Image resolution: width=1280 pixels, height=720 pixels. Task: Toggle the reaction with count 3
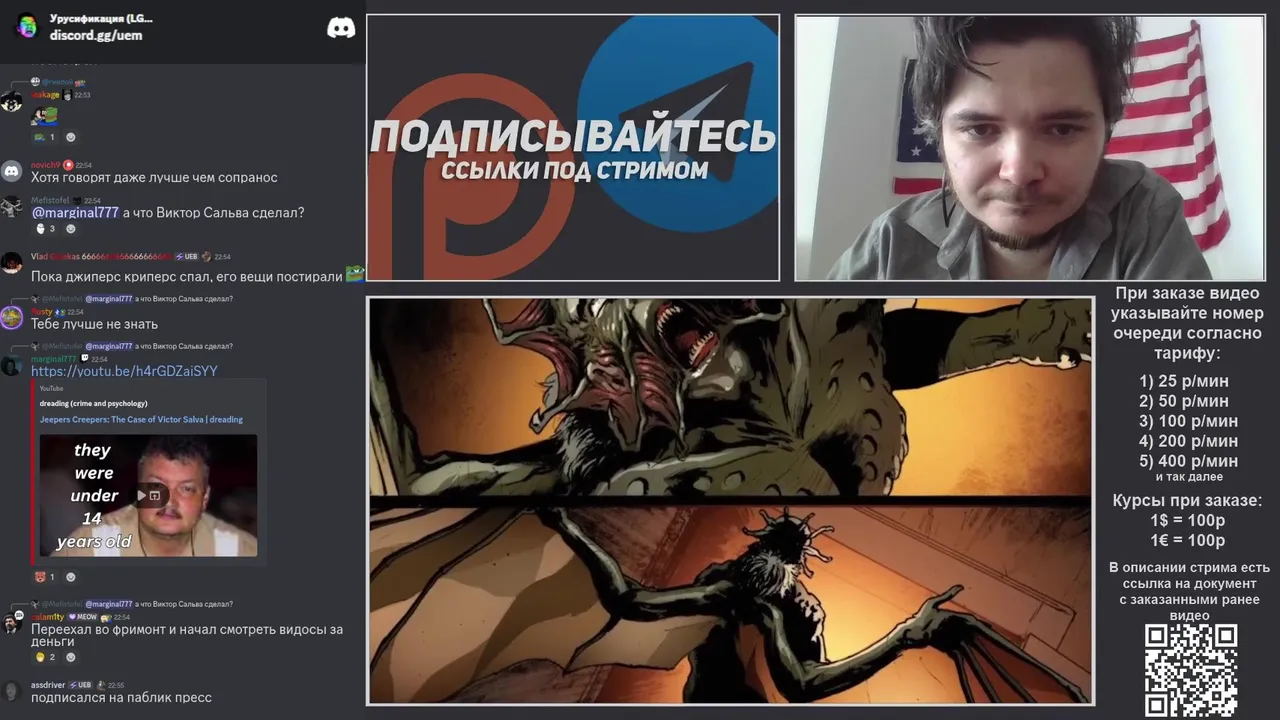[x=45, y=229]
